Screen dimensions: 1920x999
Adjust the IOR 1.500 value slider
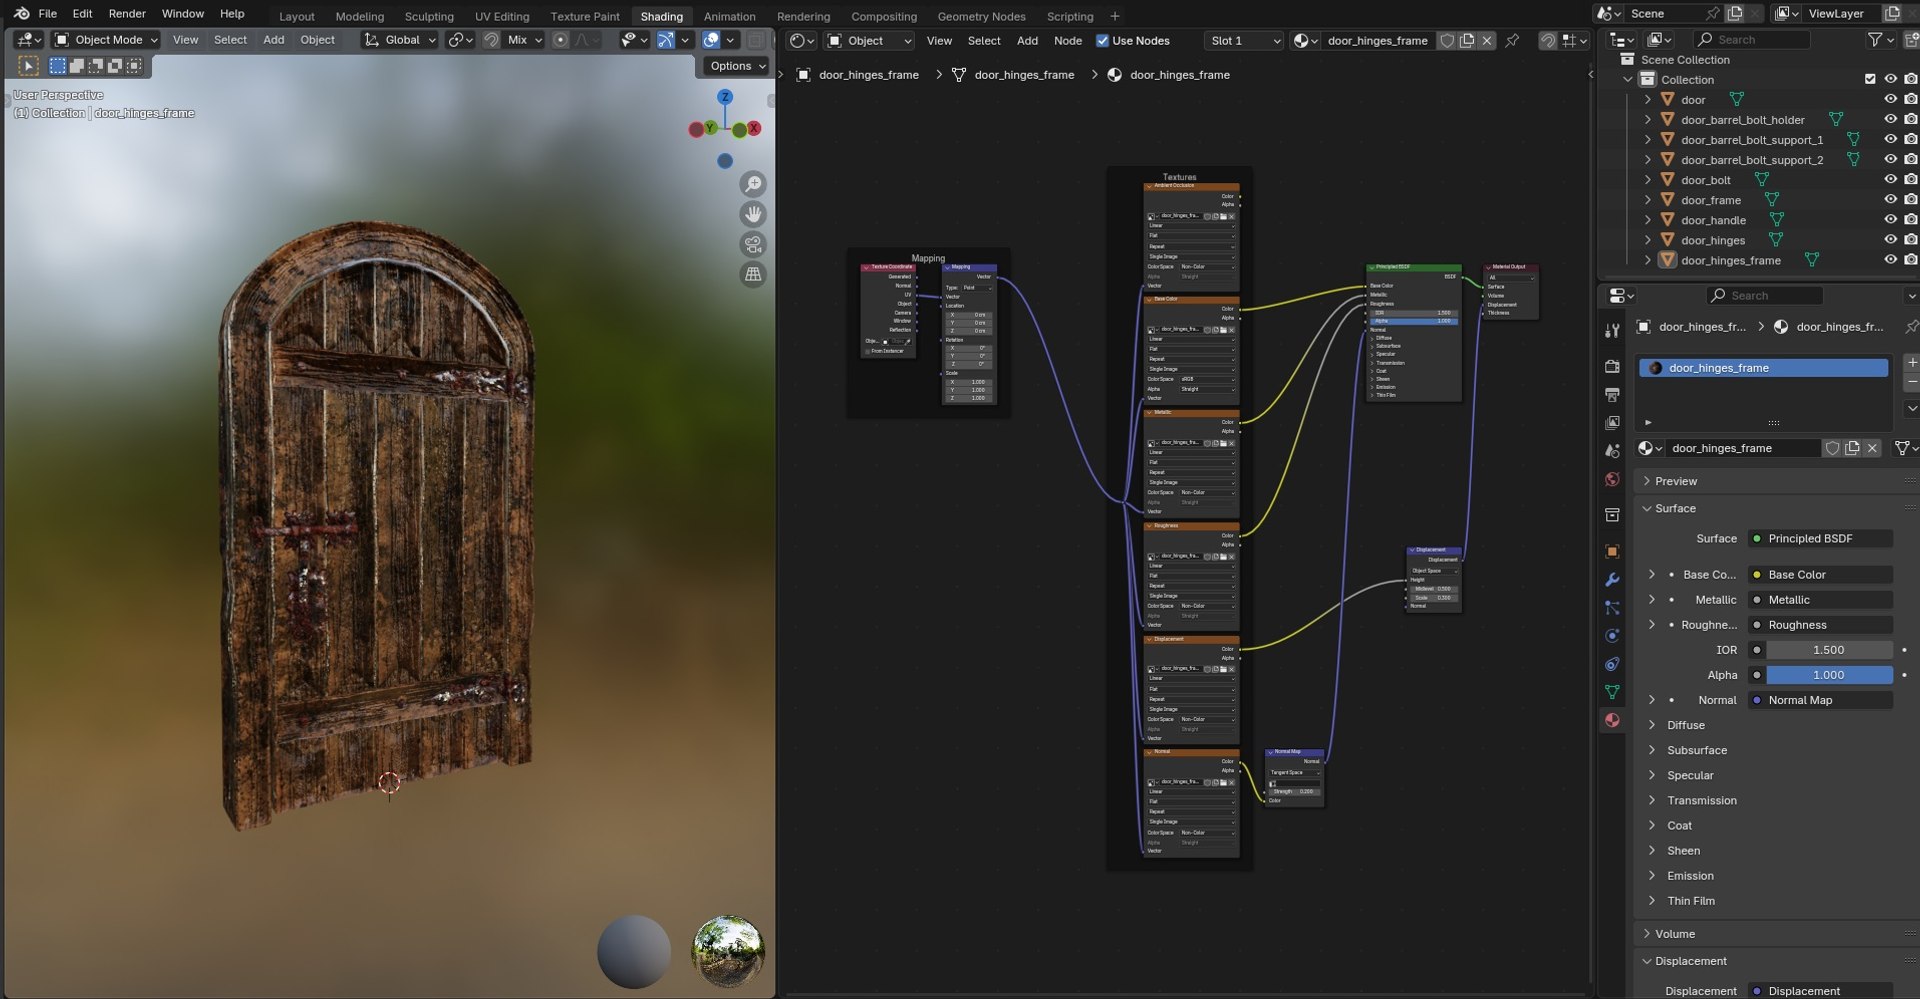point(1829,650)
